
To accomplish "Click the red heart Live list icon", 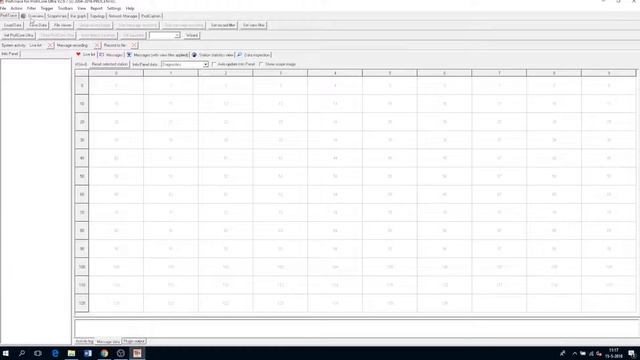I will (78, 54).
